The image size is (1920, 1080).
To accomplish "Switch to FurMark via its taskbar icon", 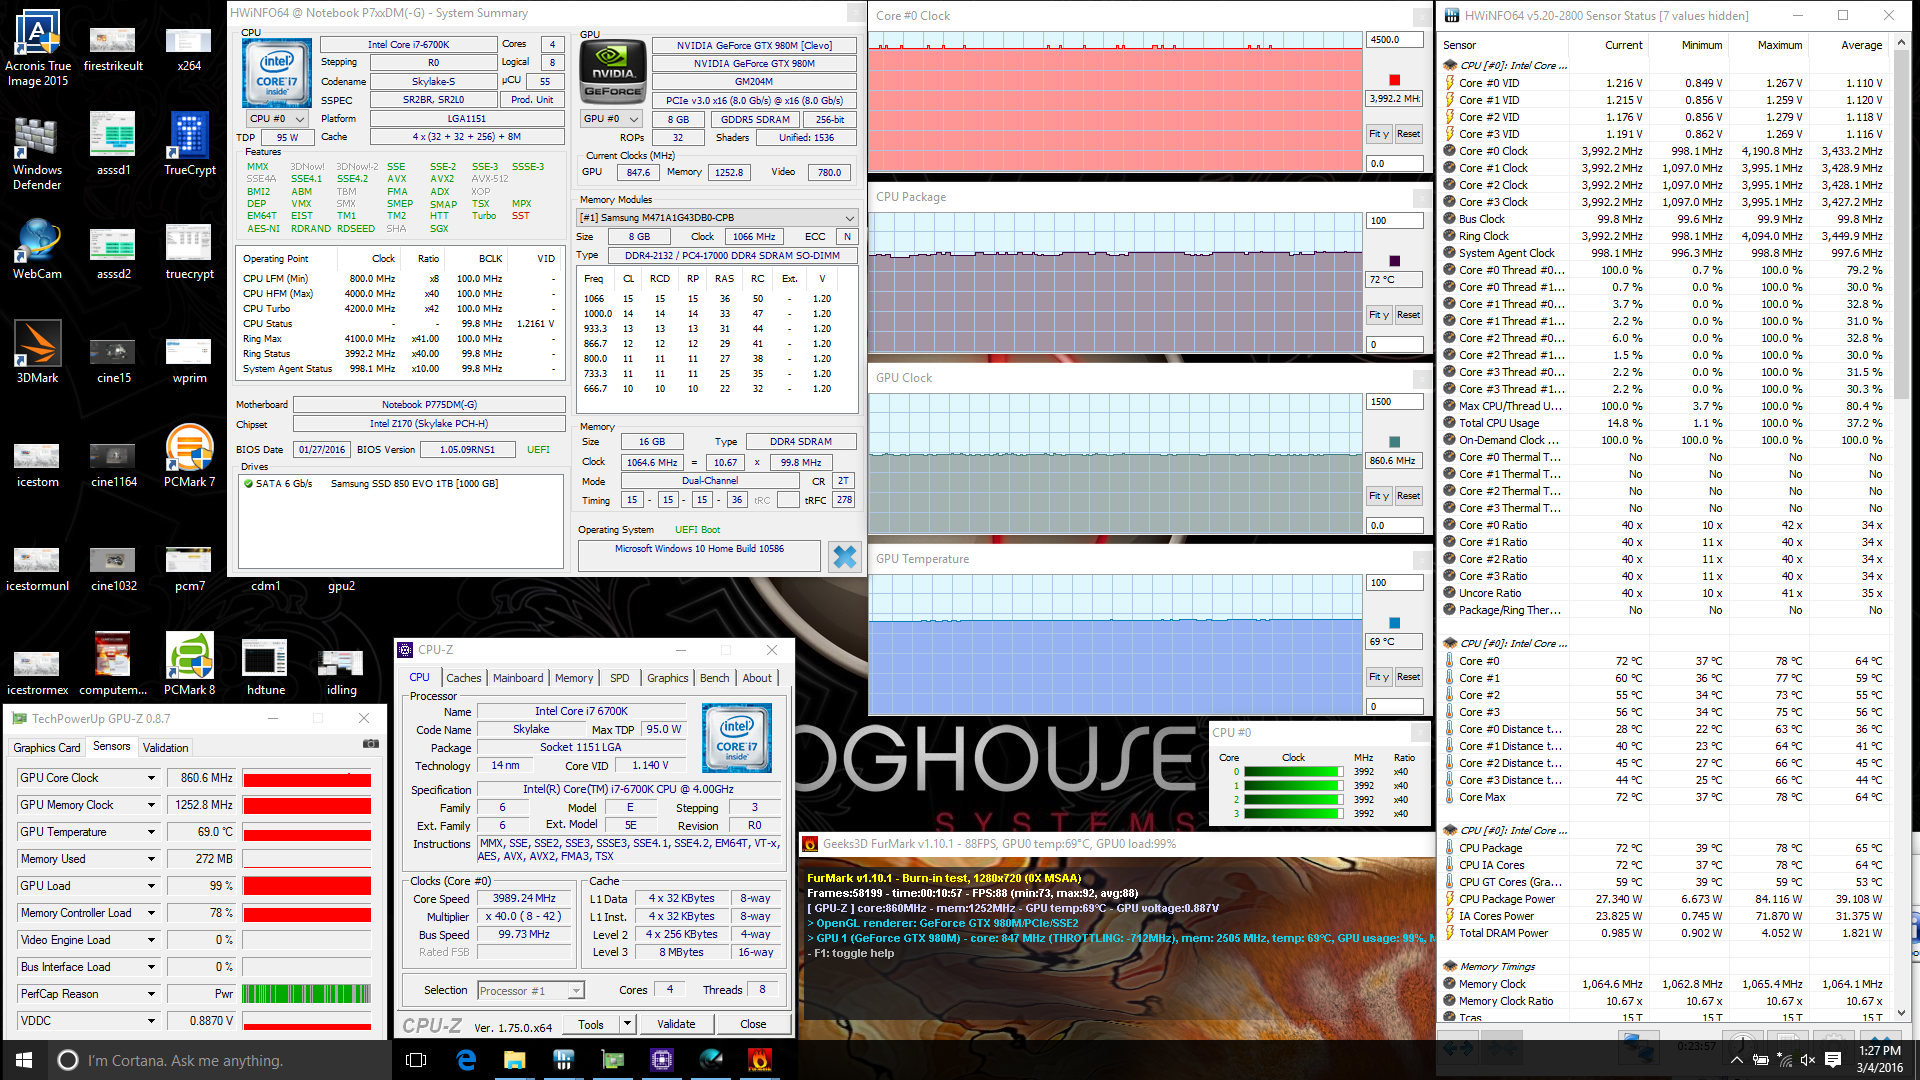I will tap(760, 1060).
